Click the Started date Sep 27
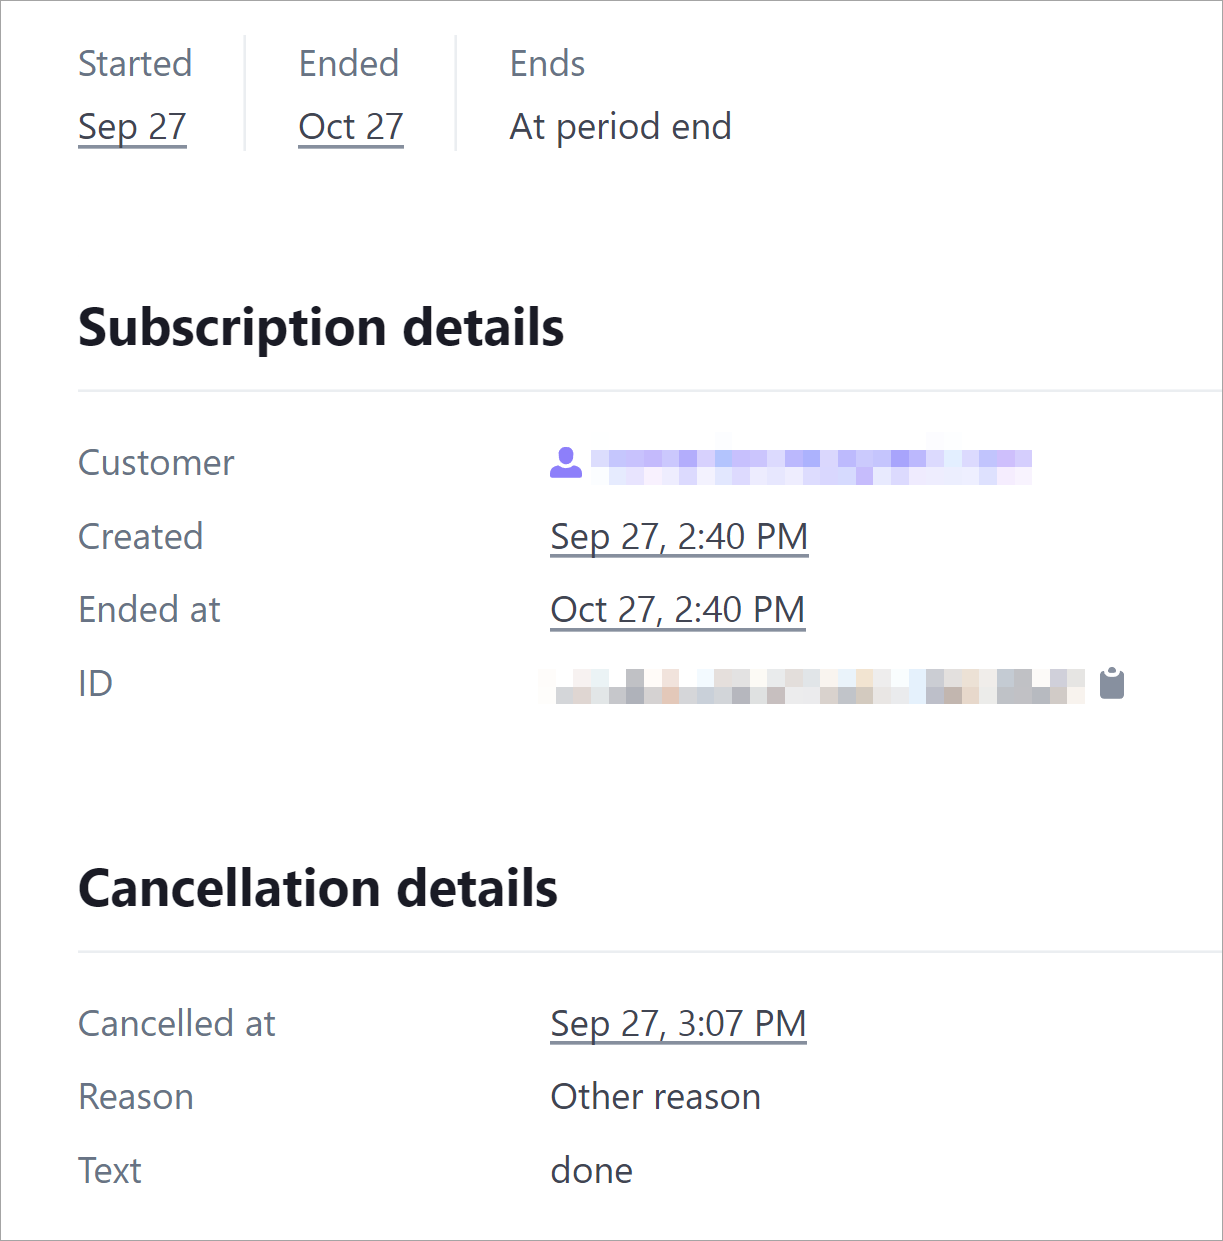The width and height of the screenshot is (1223, 1241). tap(132, 127)
